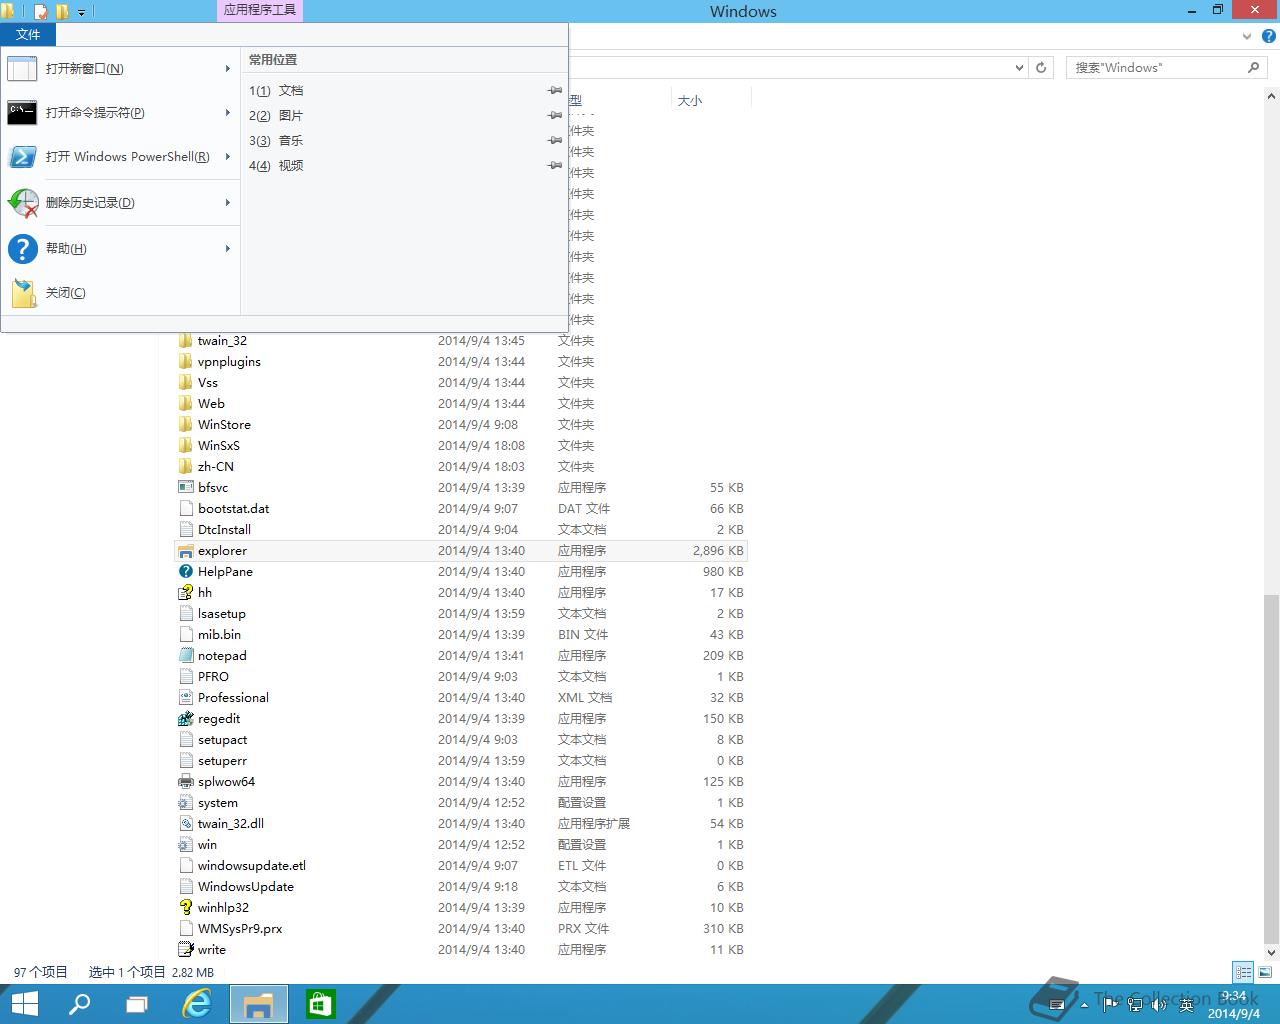The height and width of the screenshot is (1024, 1280).
Task: Select the Close (关闭) menu entry
Action: 119,293
